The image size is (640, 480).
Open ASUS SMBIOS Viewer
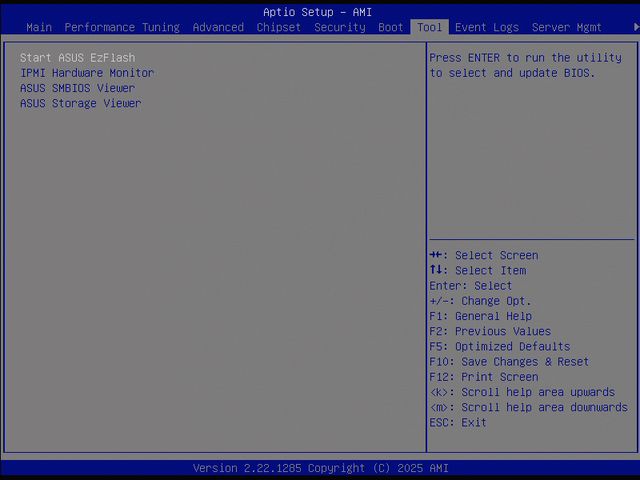pos(78,88)
